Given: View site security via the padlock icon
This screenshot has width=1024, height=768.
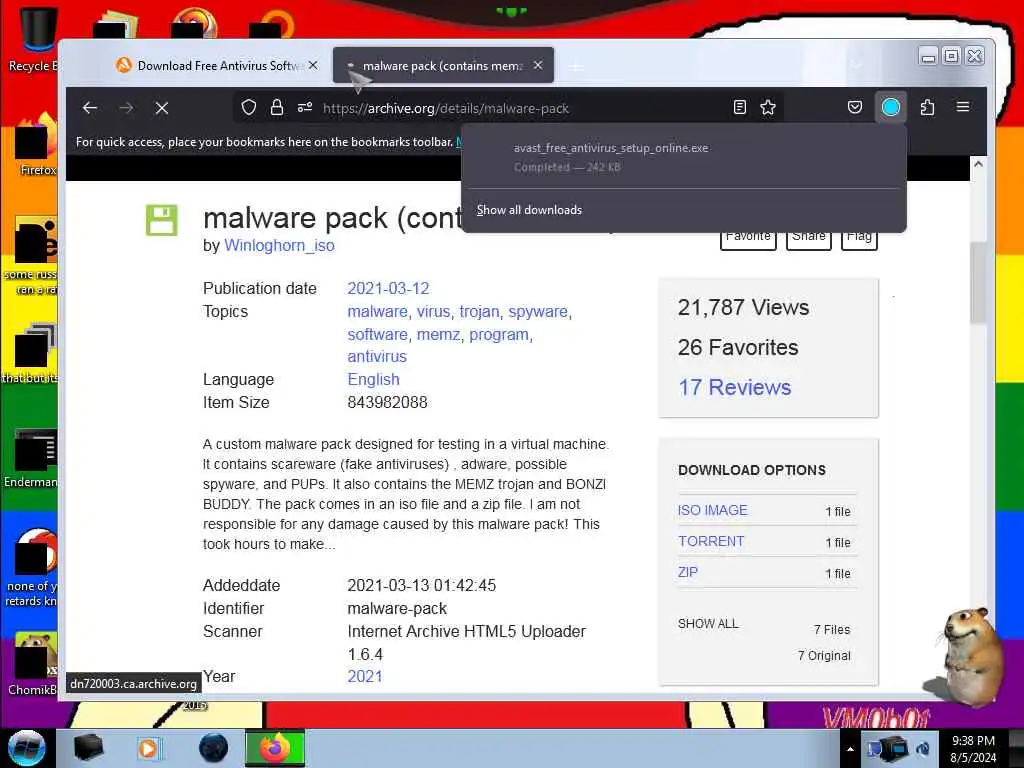Looking at the screenshot, I should (277, 107).
